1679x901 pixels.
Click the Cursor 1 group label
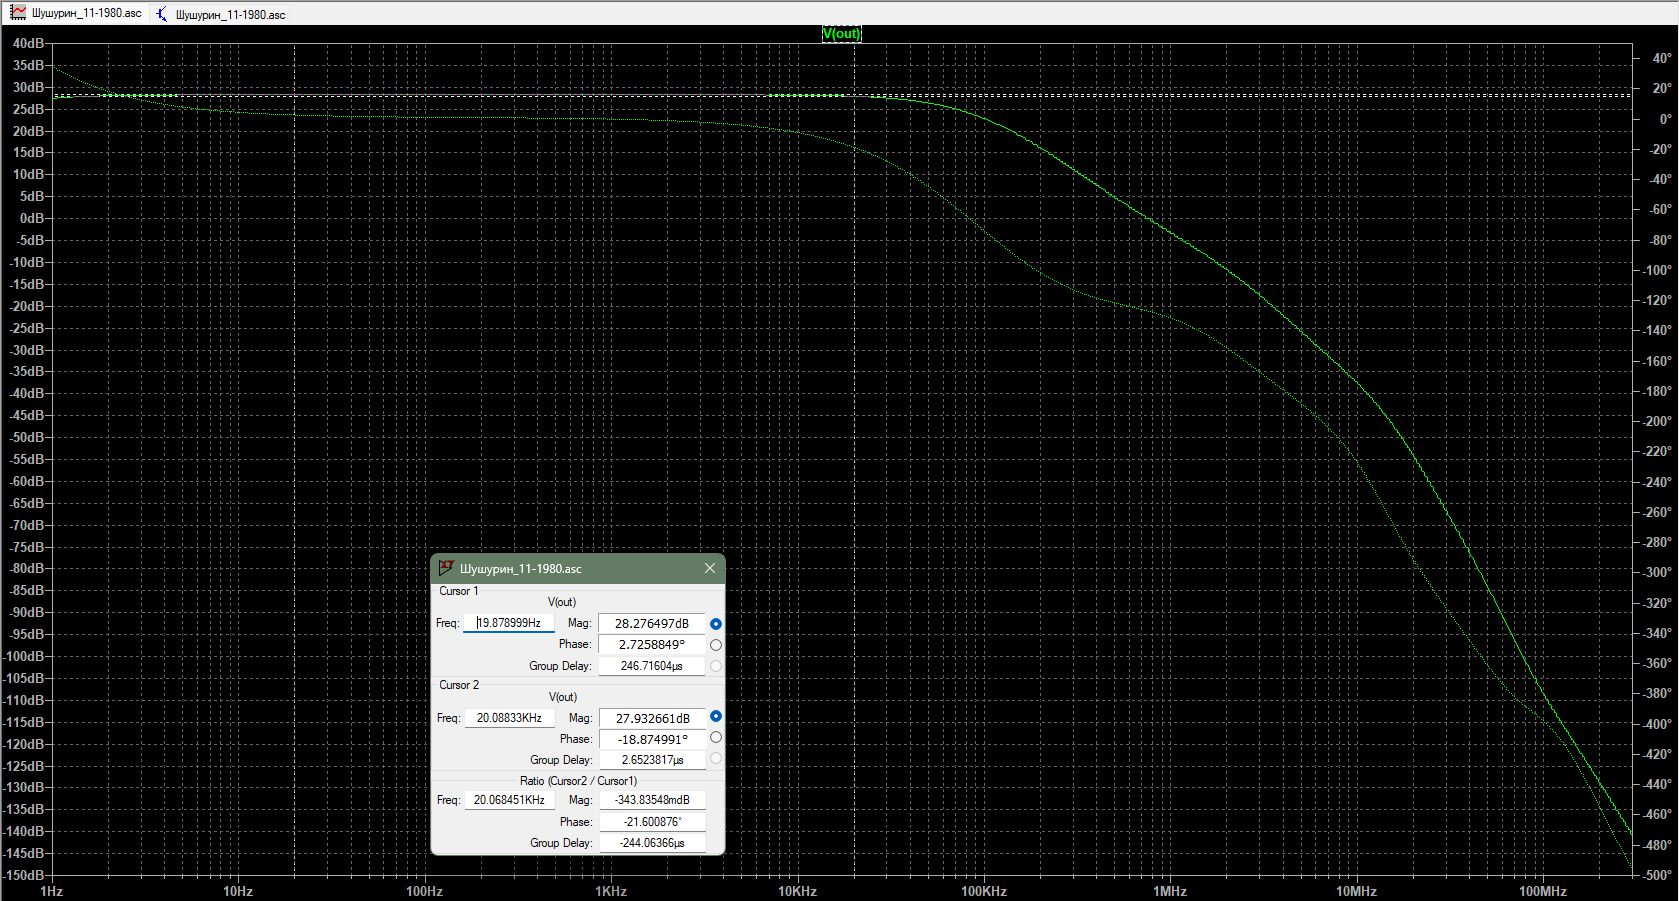[x=459, y=591]
